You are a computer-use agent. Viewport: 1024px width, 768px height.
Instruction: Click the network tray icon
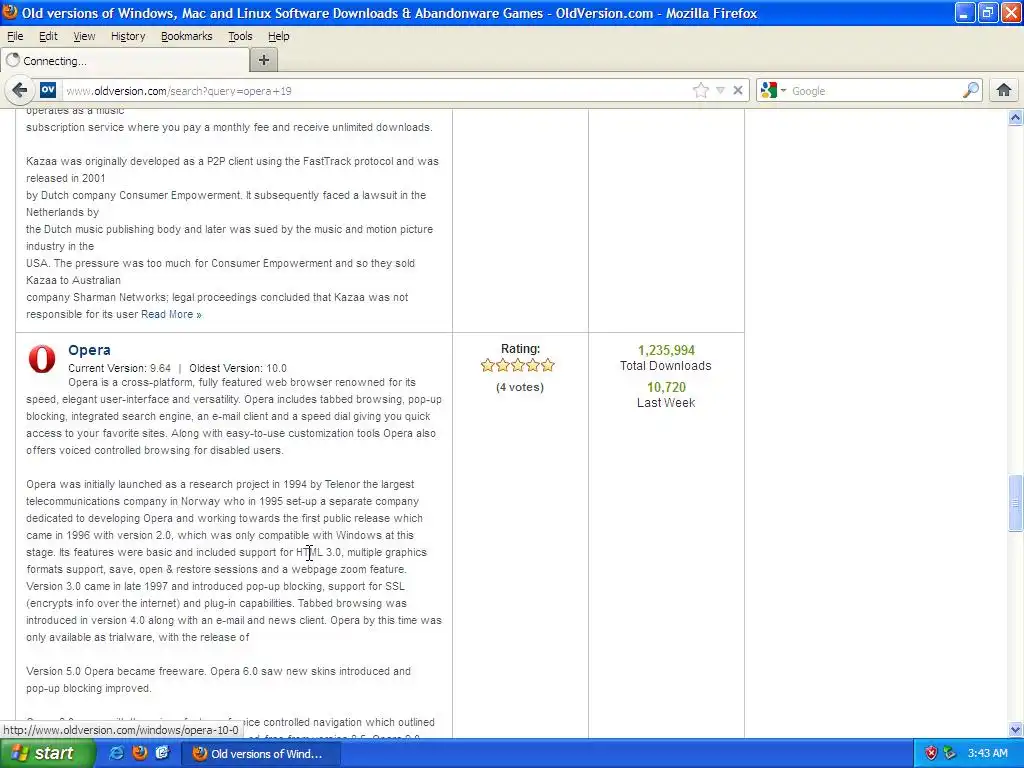[x=950, y=753]
